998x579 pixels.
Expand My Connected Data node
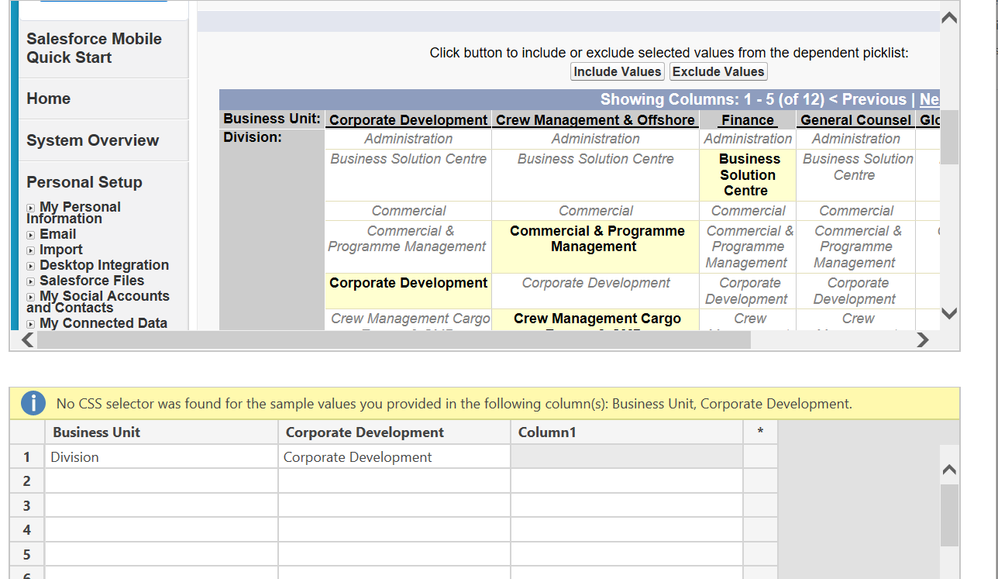(x=31, y=324)
